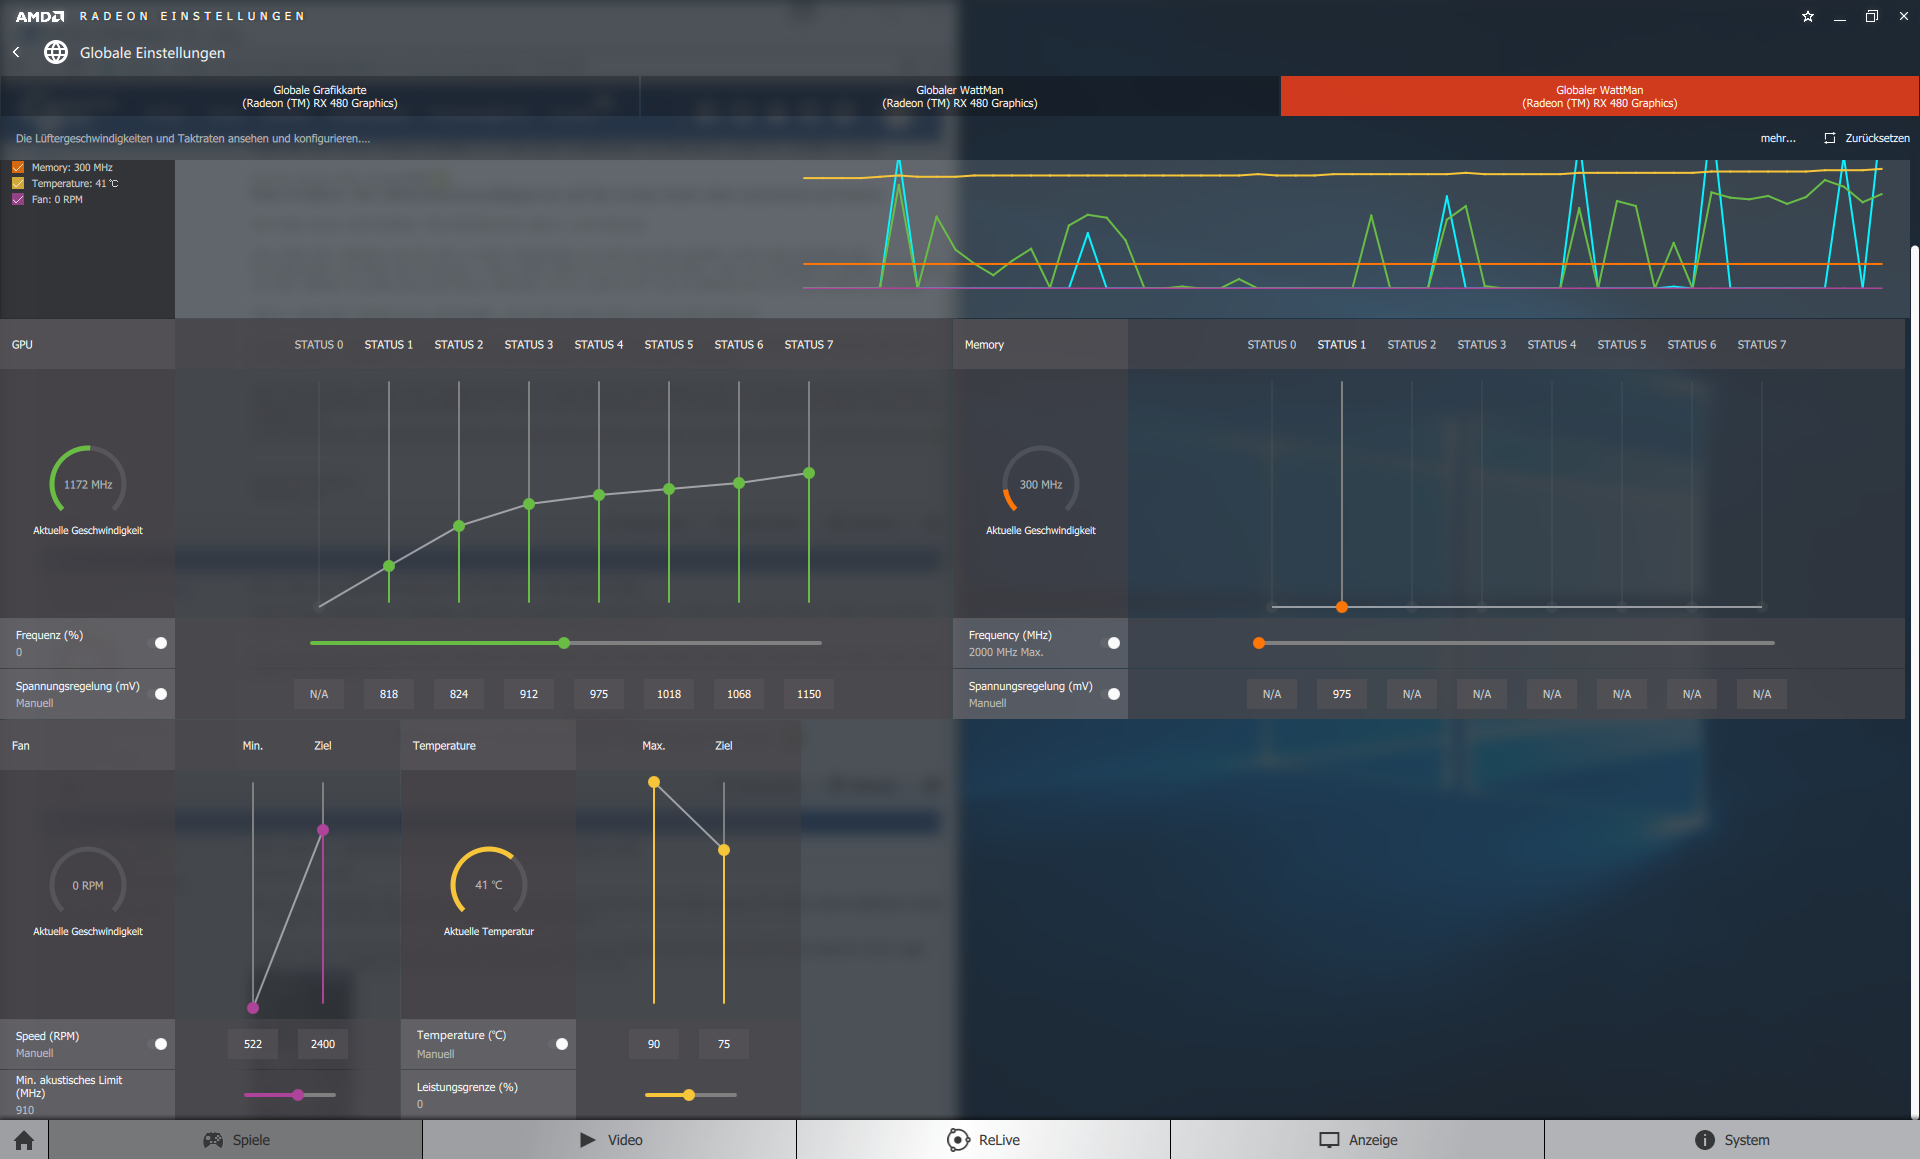Screen dimensions: 1920x1159
Task: Toggle the Fan 0 RPM graph checkbox
Action: [x=18, y=200]
